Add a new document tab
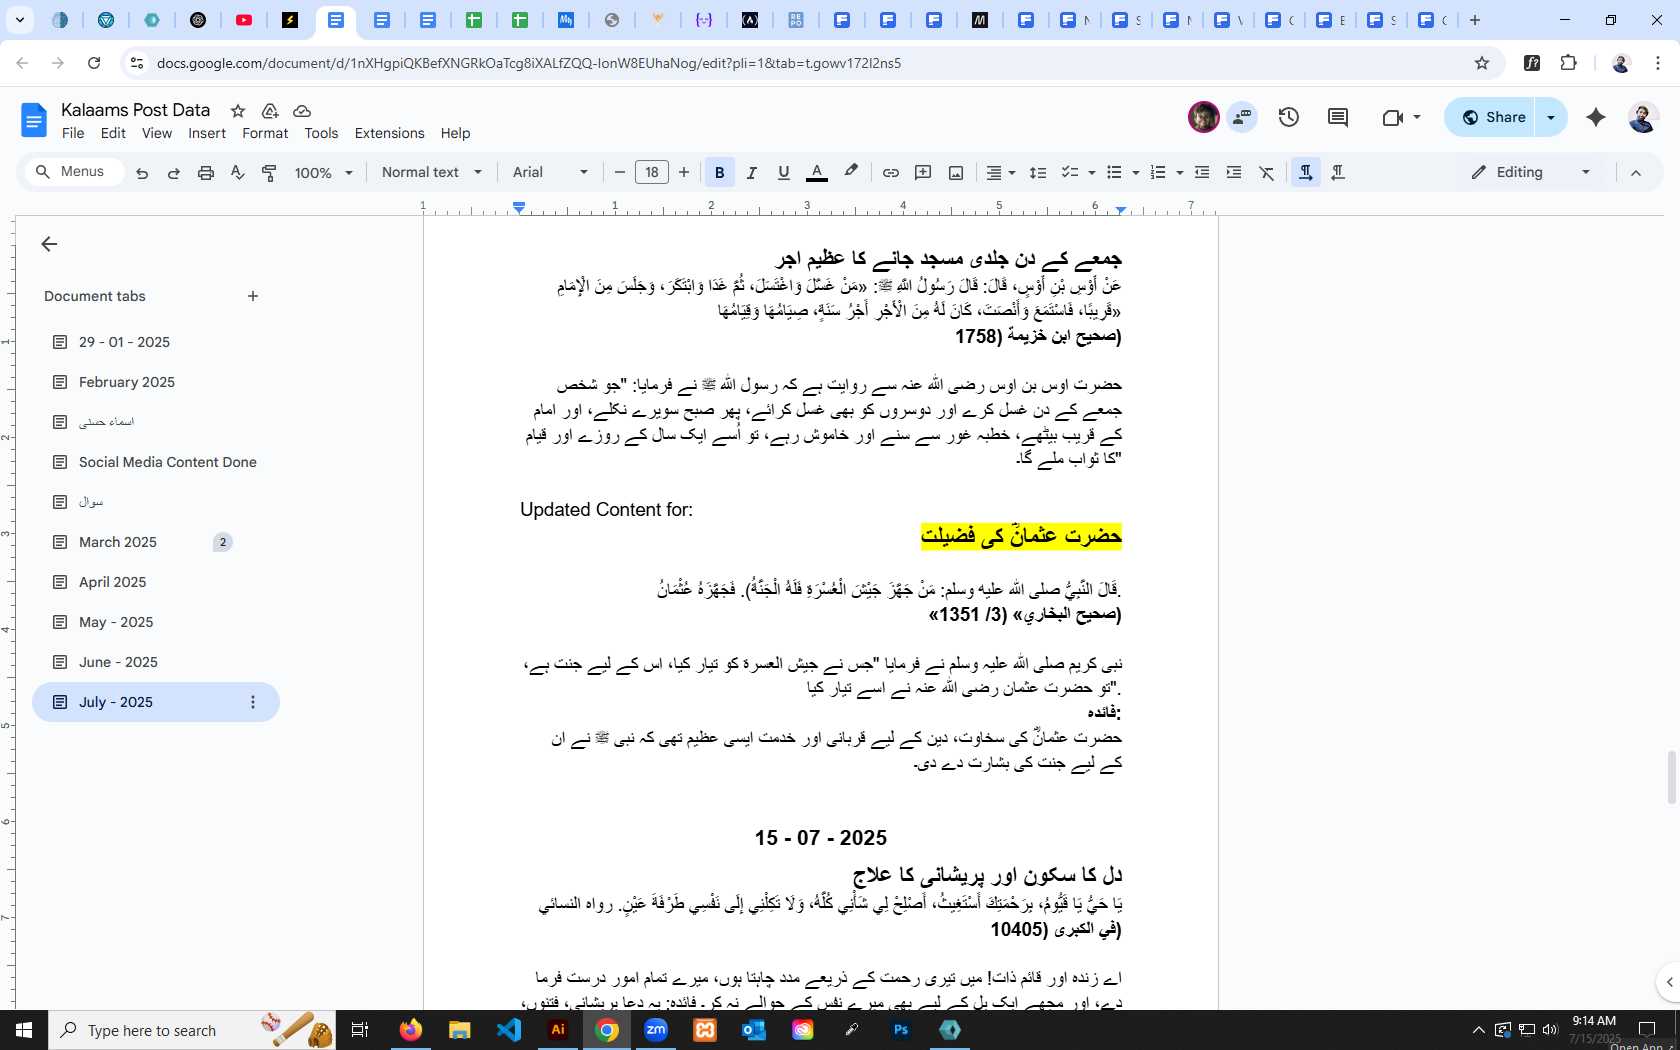 coord(253,296)
